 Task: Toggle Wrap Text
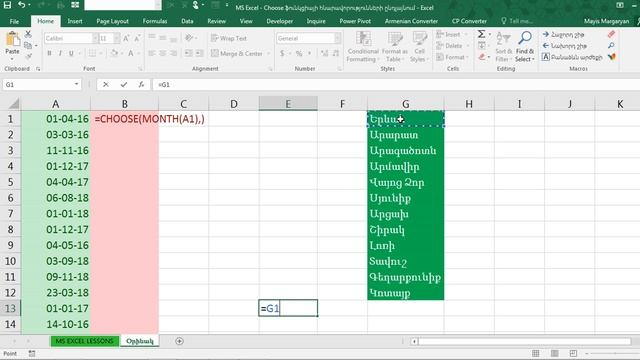coord(229,38)
